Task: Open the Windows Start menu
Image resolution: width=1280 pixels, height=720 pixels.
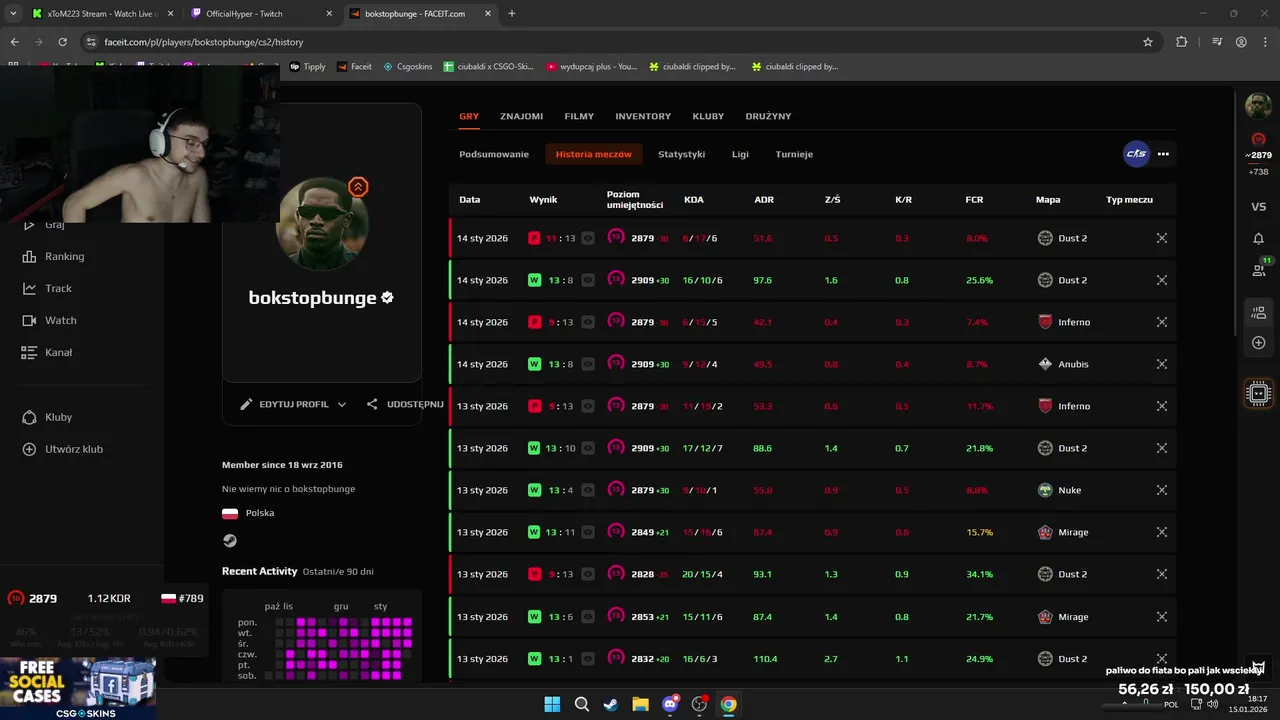Action: tap(552, 704)
